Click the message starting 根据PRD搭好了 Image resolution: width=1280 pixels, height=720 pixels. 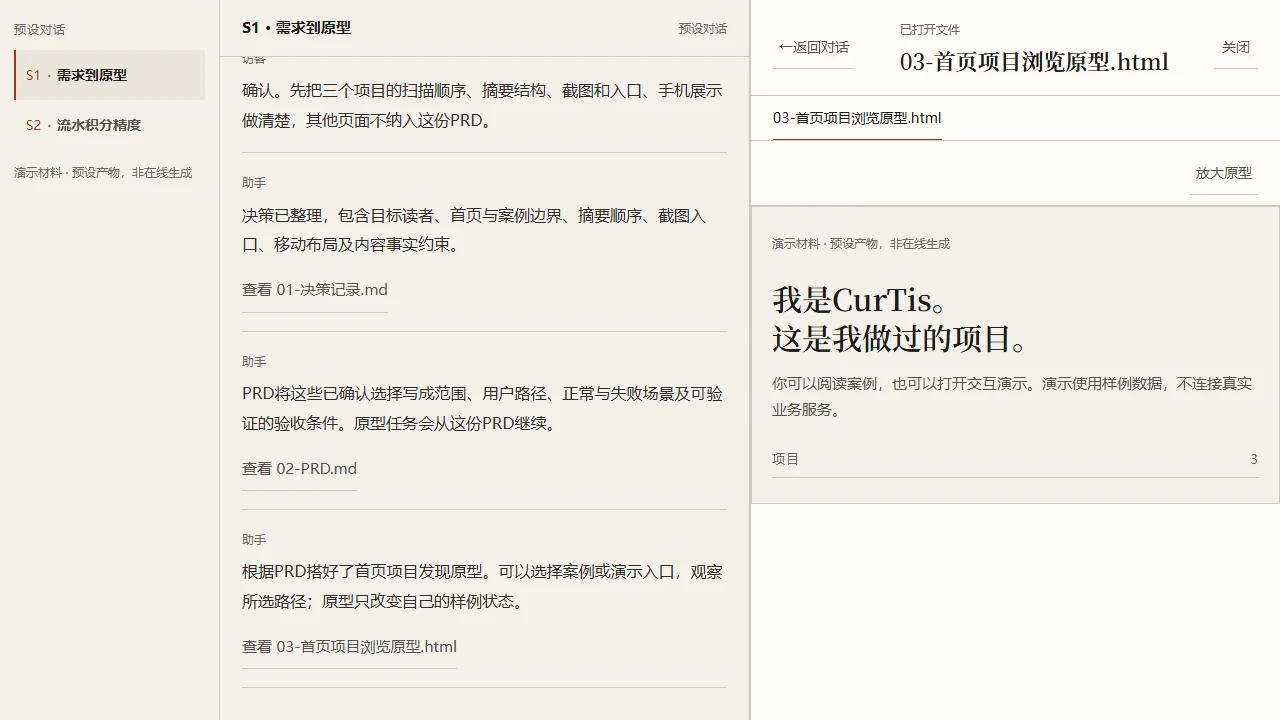[482, 587]
